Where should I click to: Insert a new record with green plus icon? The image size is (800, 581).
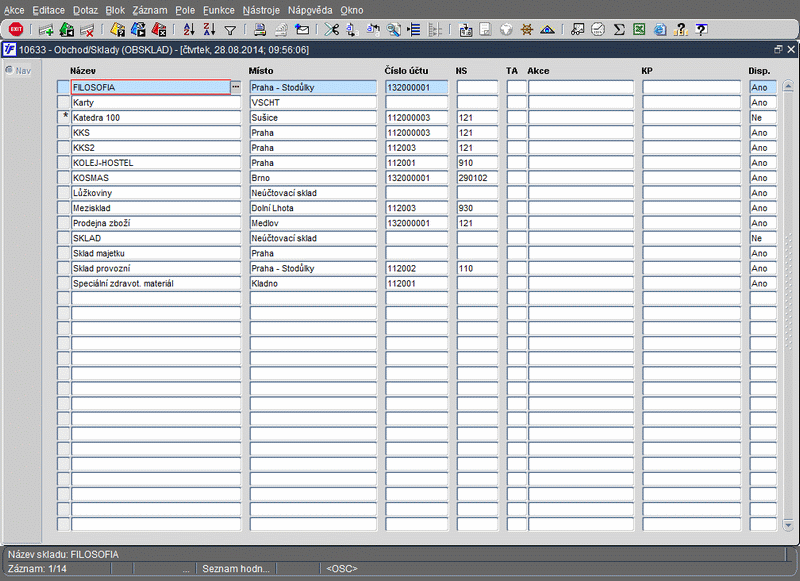(x=46, y=30)
